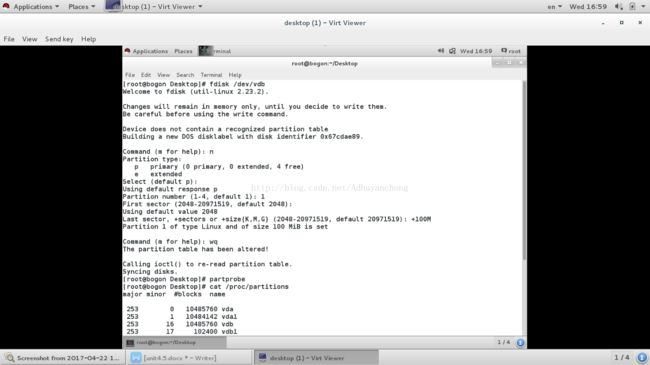The width and height of the screenshot is (650, 365).
Task: Select desktop (1) - Virt Viewer taskbar button
Action: (x=316, y=358)
